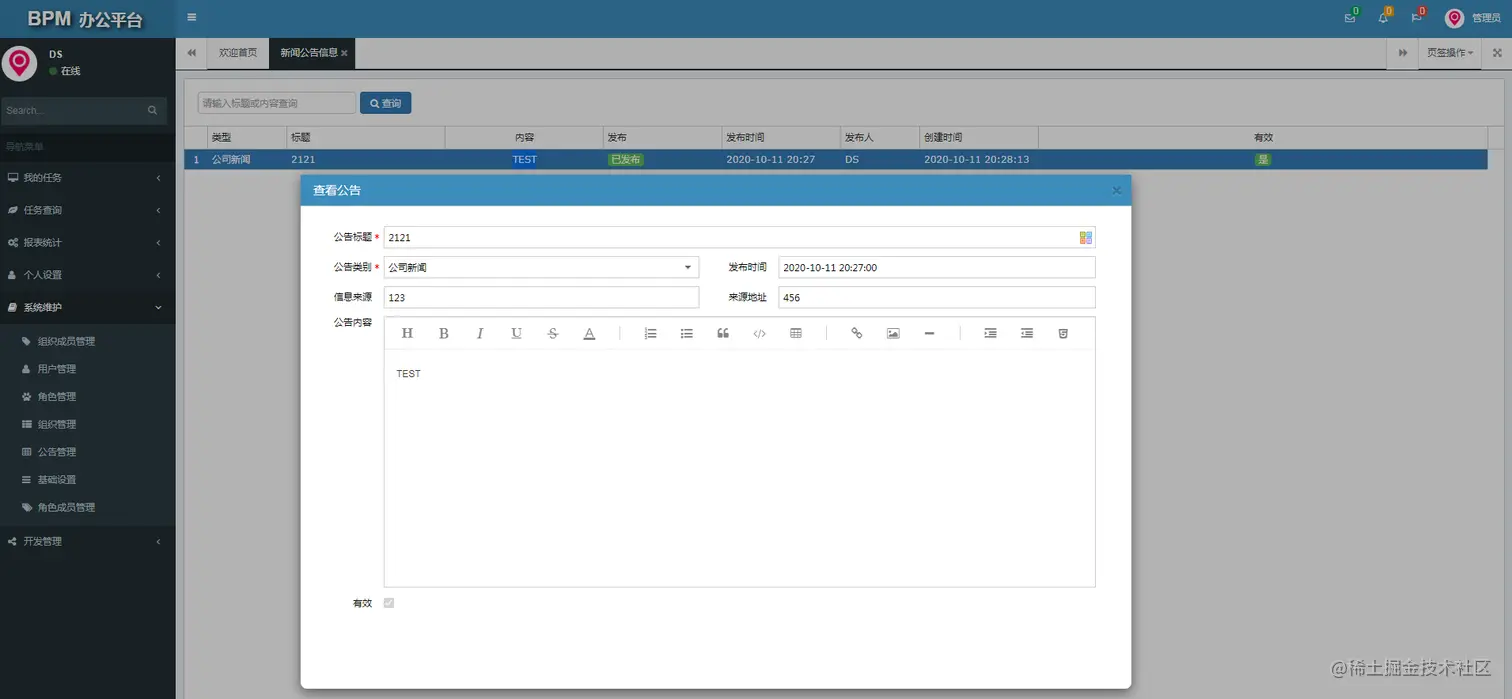Apply underline formatting in editor toolbar
The height and width of the screenshot is (699, 1512).
click(x=516, y=333)
